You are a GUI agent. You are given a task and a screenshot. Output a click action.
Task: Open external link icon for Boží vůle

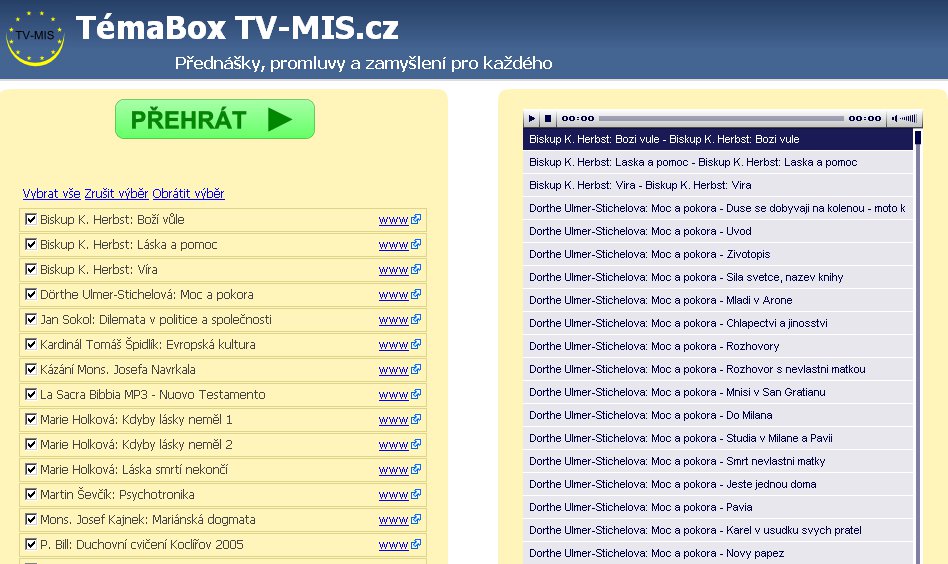coord(416,219)
